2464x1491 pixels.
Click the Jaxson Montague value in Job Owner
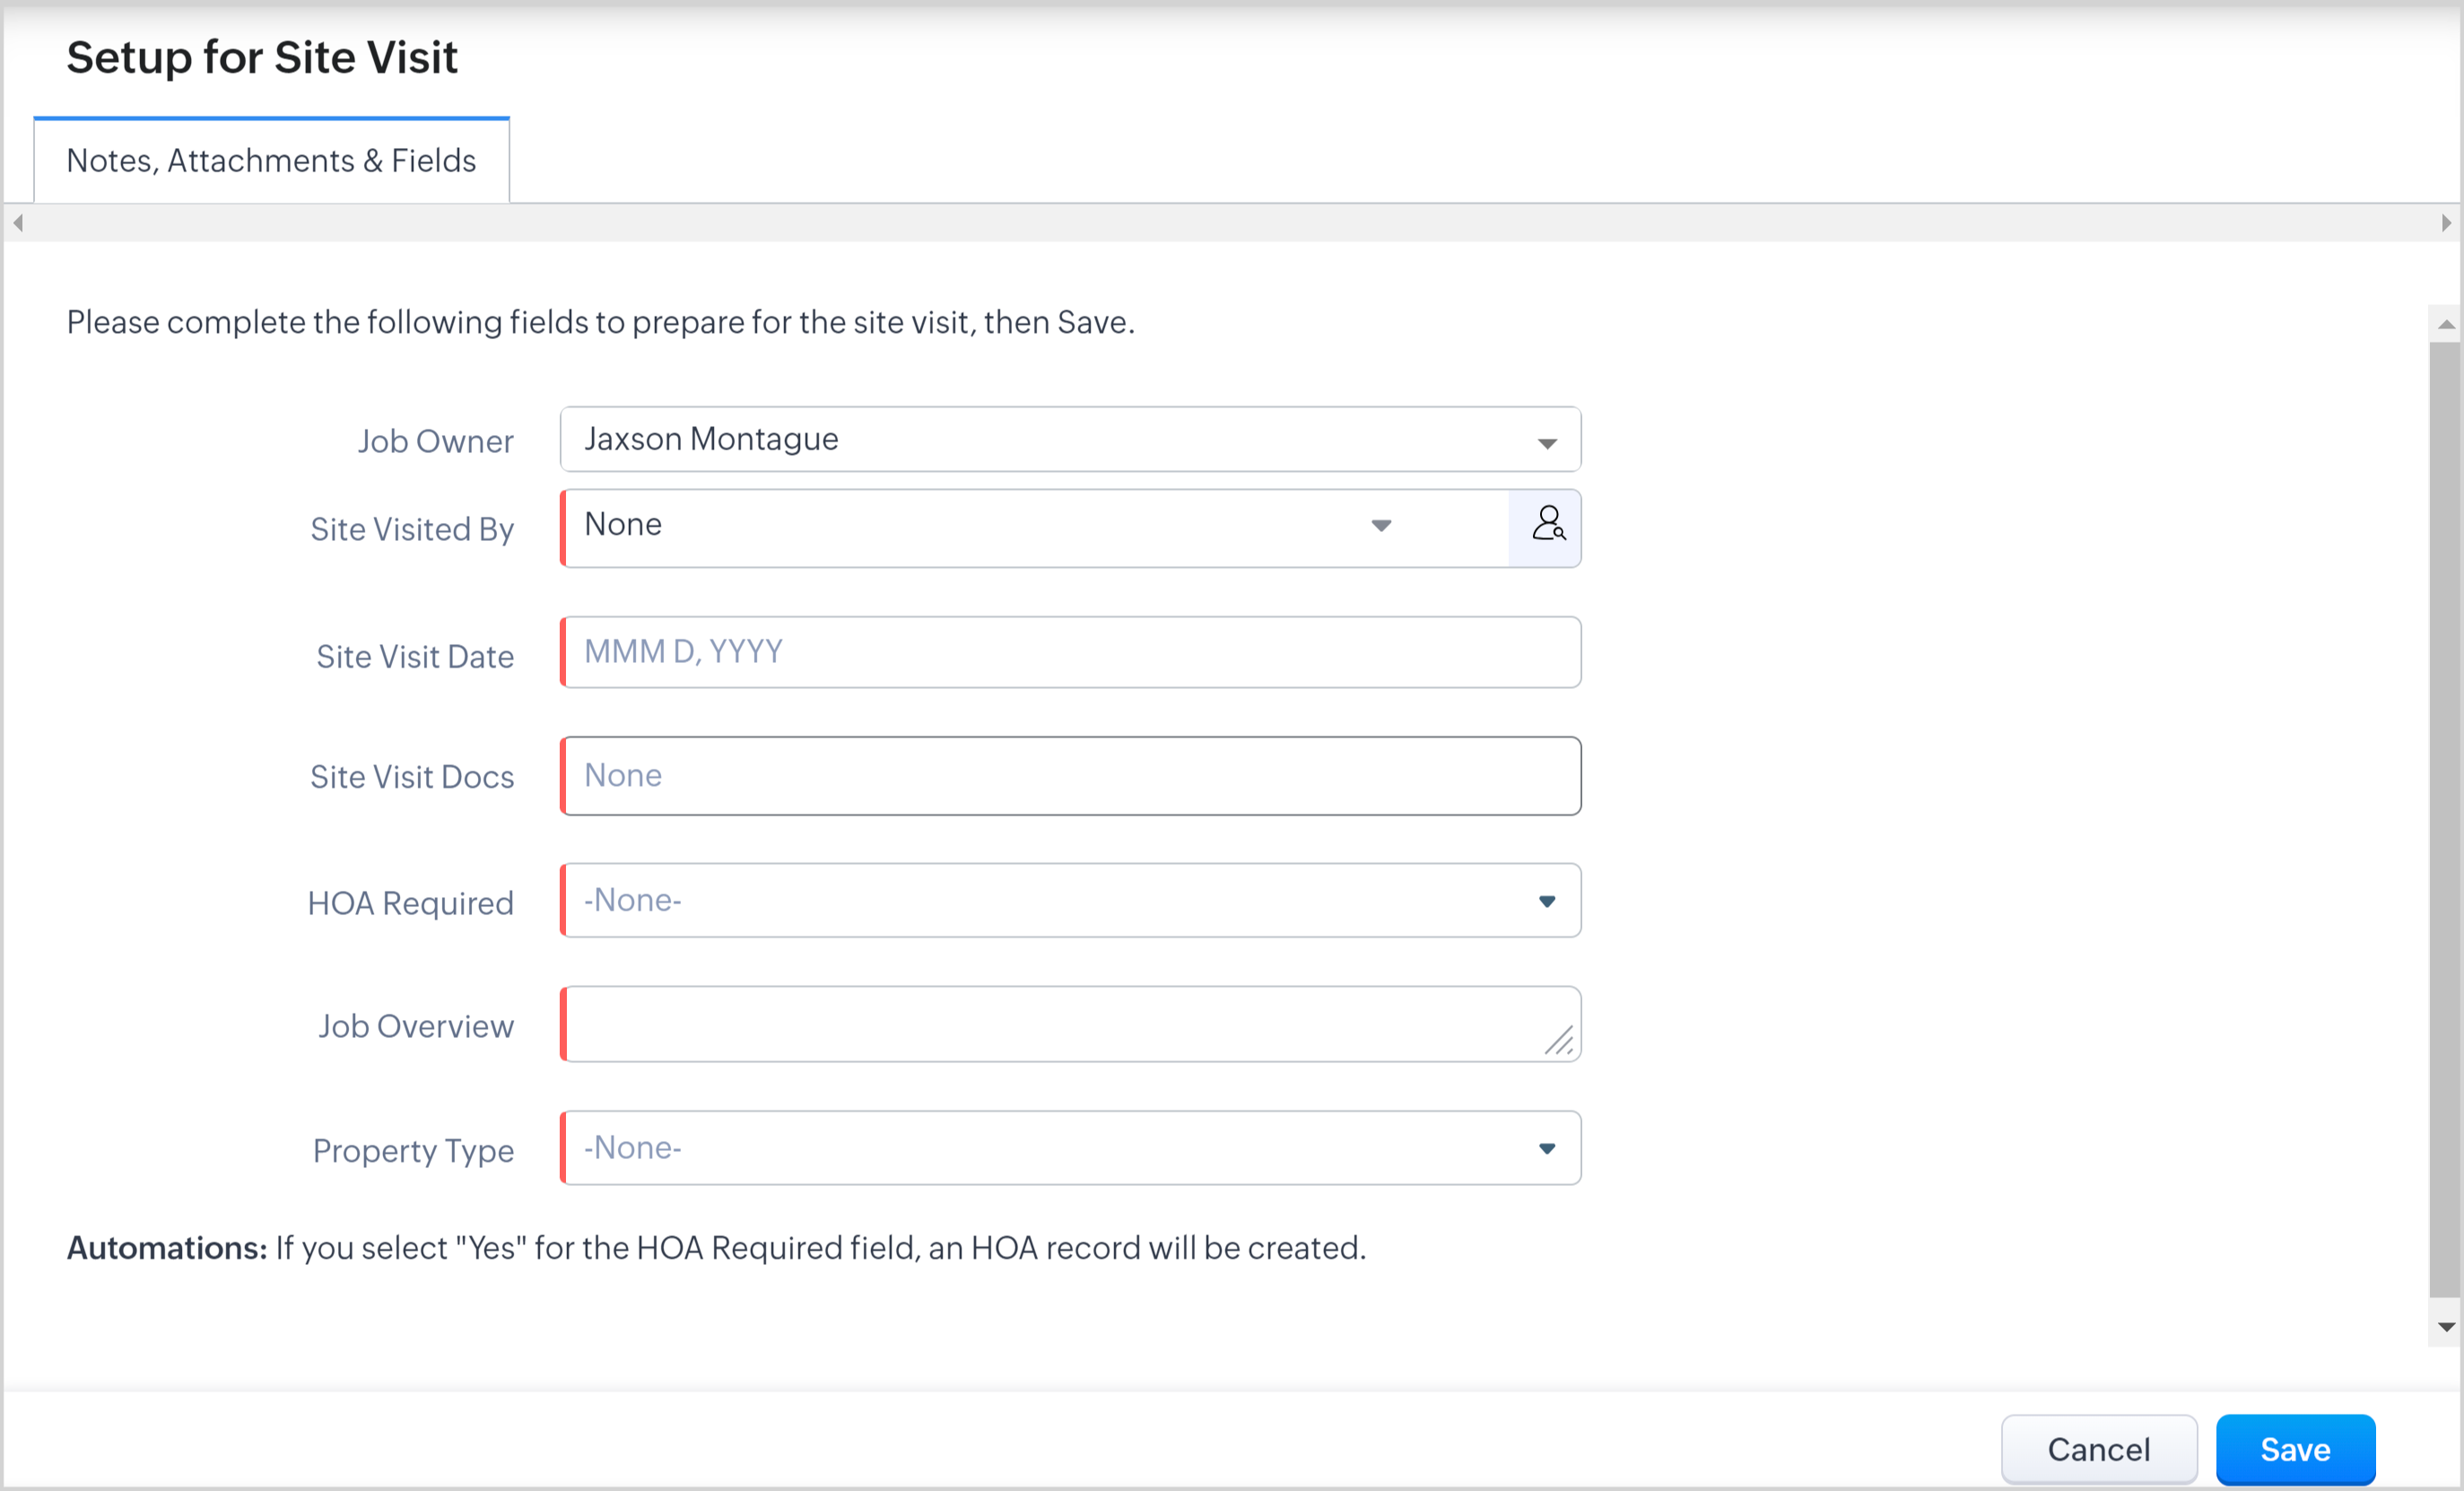711,439
